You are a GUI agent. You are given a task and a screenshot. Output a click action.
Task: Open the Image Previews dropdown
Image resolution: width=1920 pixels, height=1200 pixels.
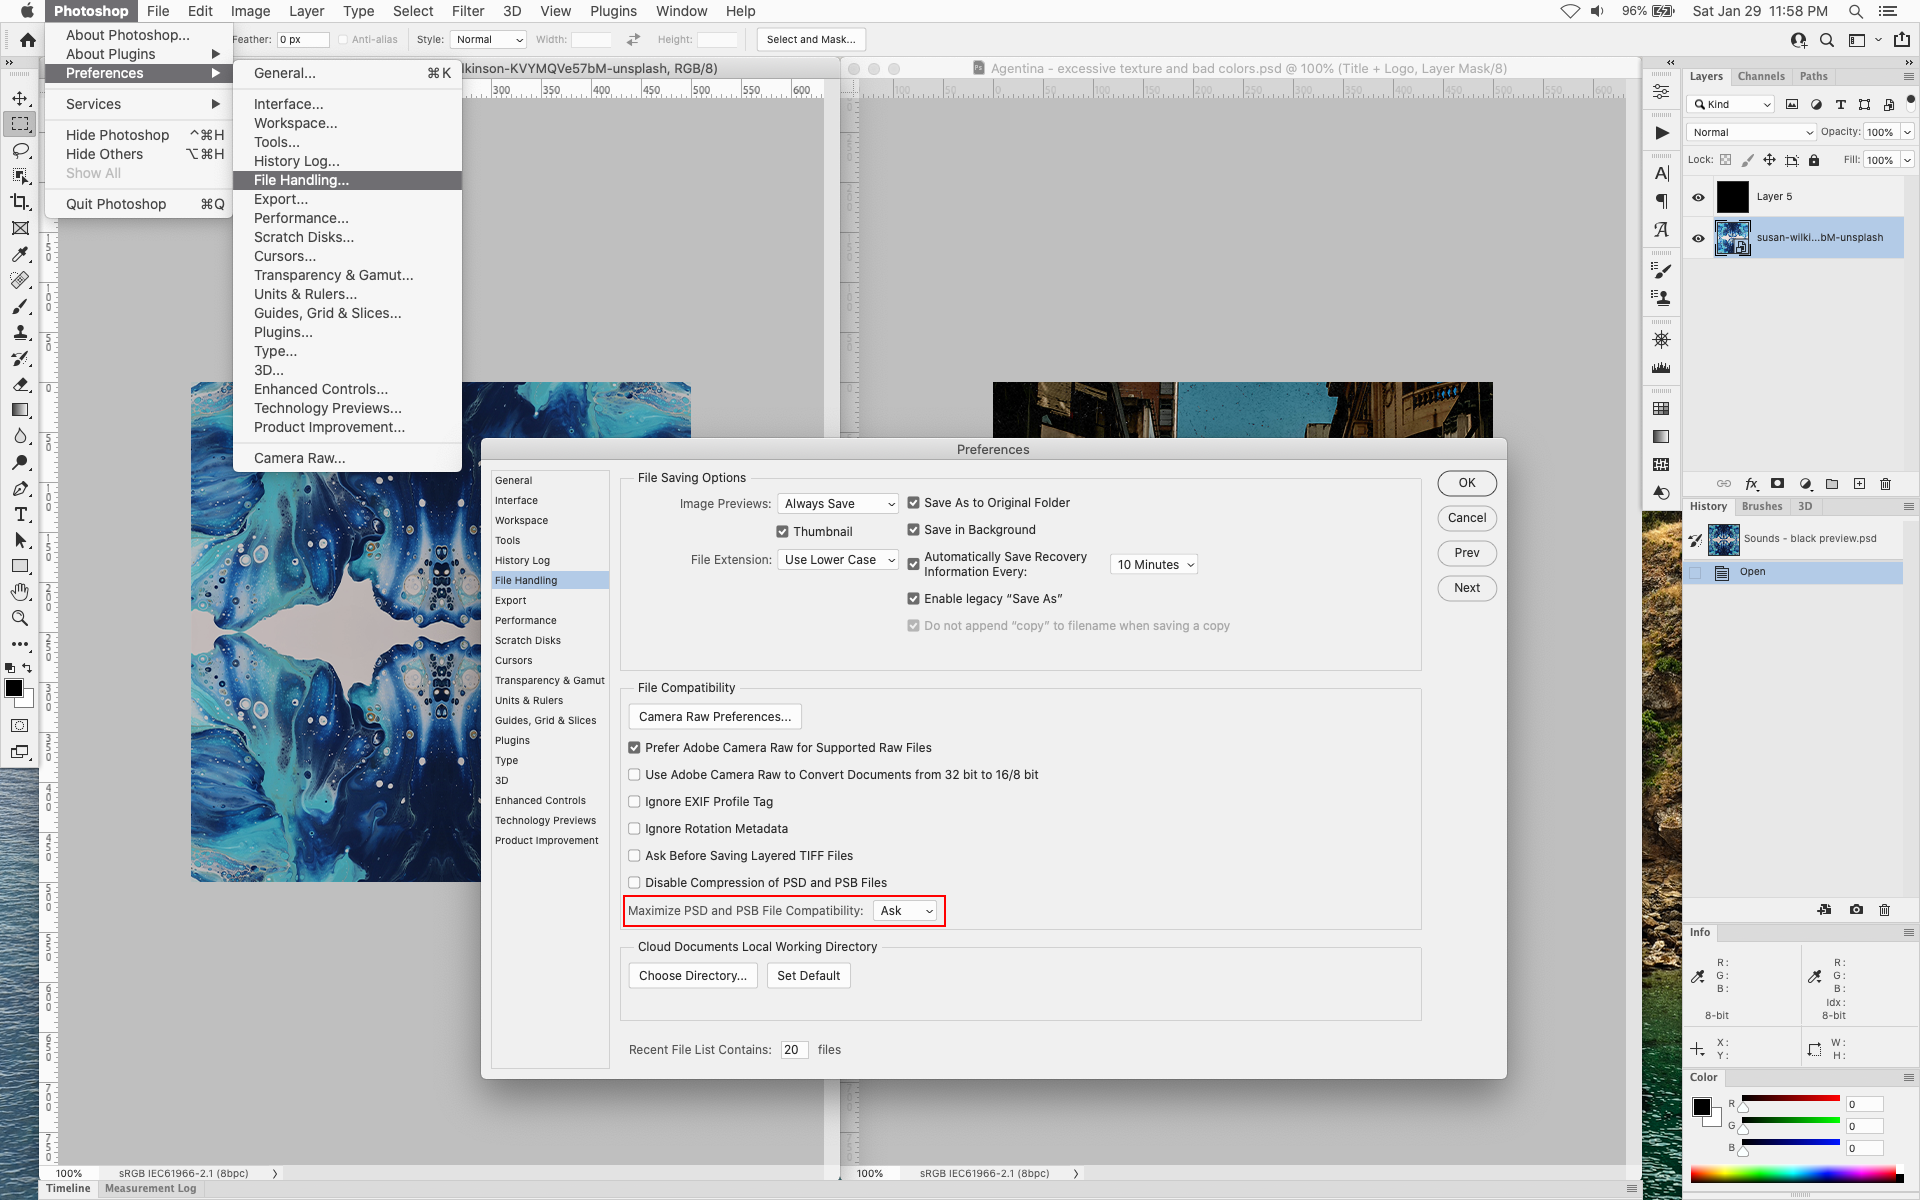(x=838, y=503)
